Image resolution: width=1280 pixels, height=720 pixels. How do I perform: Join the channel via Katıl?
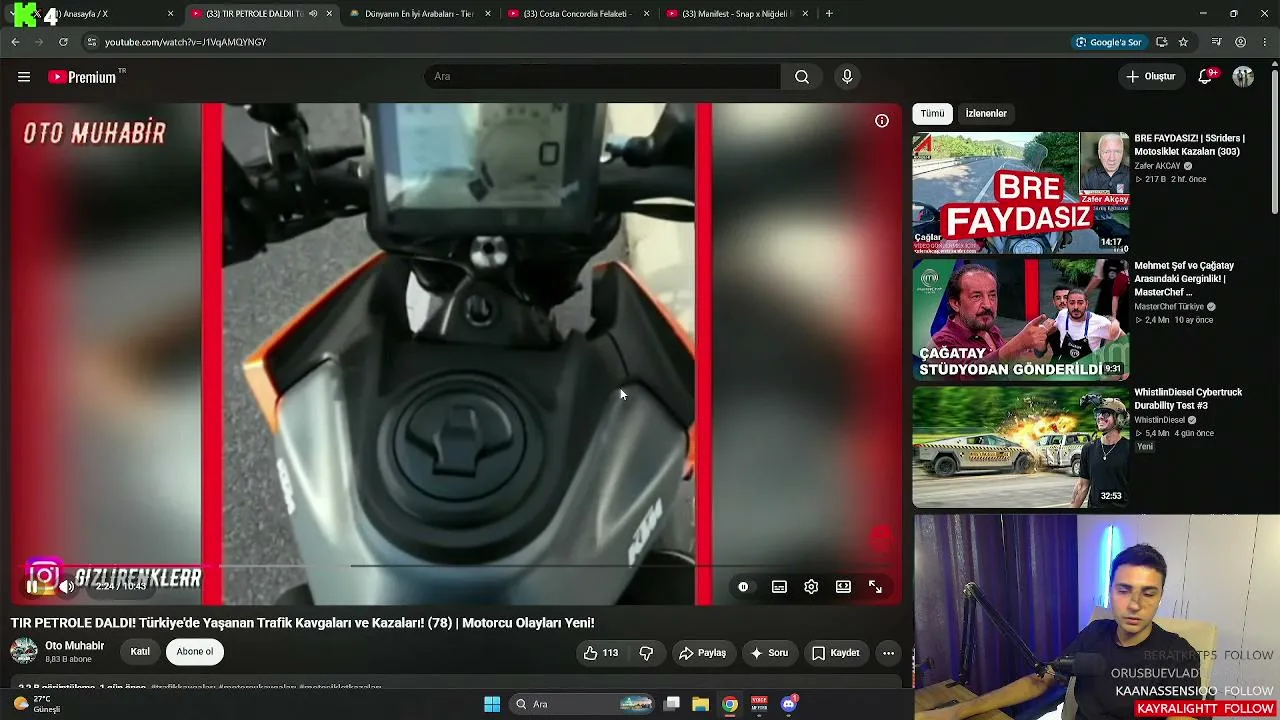(x=140, y=652)
